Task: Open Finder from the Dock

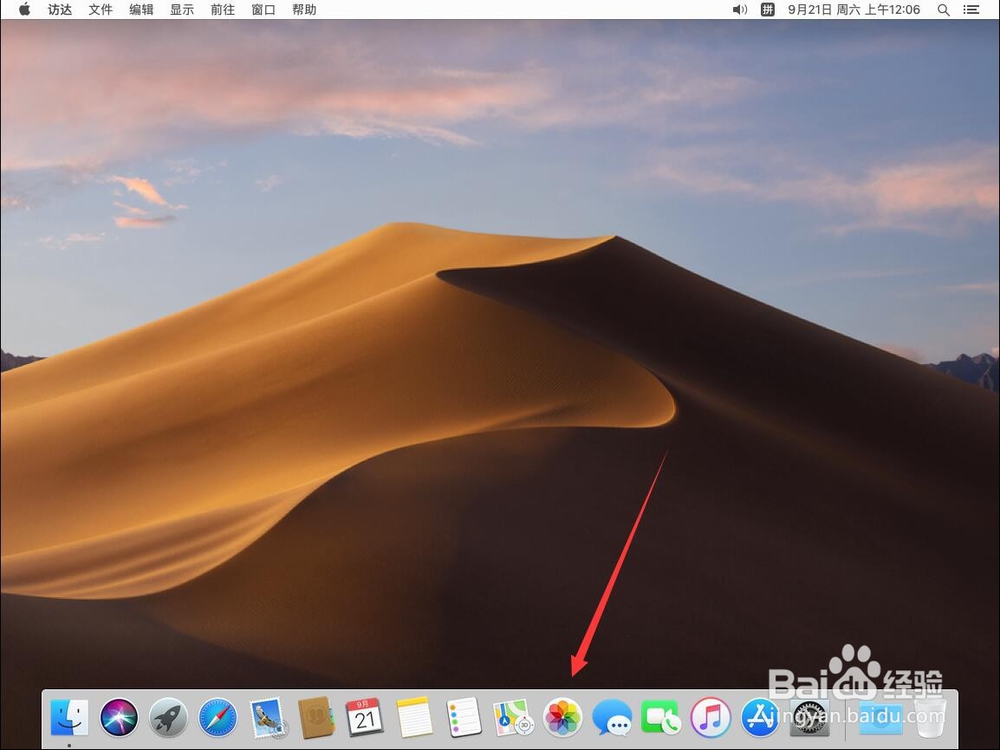Action: click(x=70, y=717)
